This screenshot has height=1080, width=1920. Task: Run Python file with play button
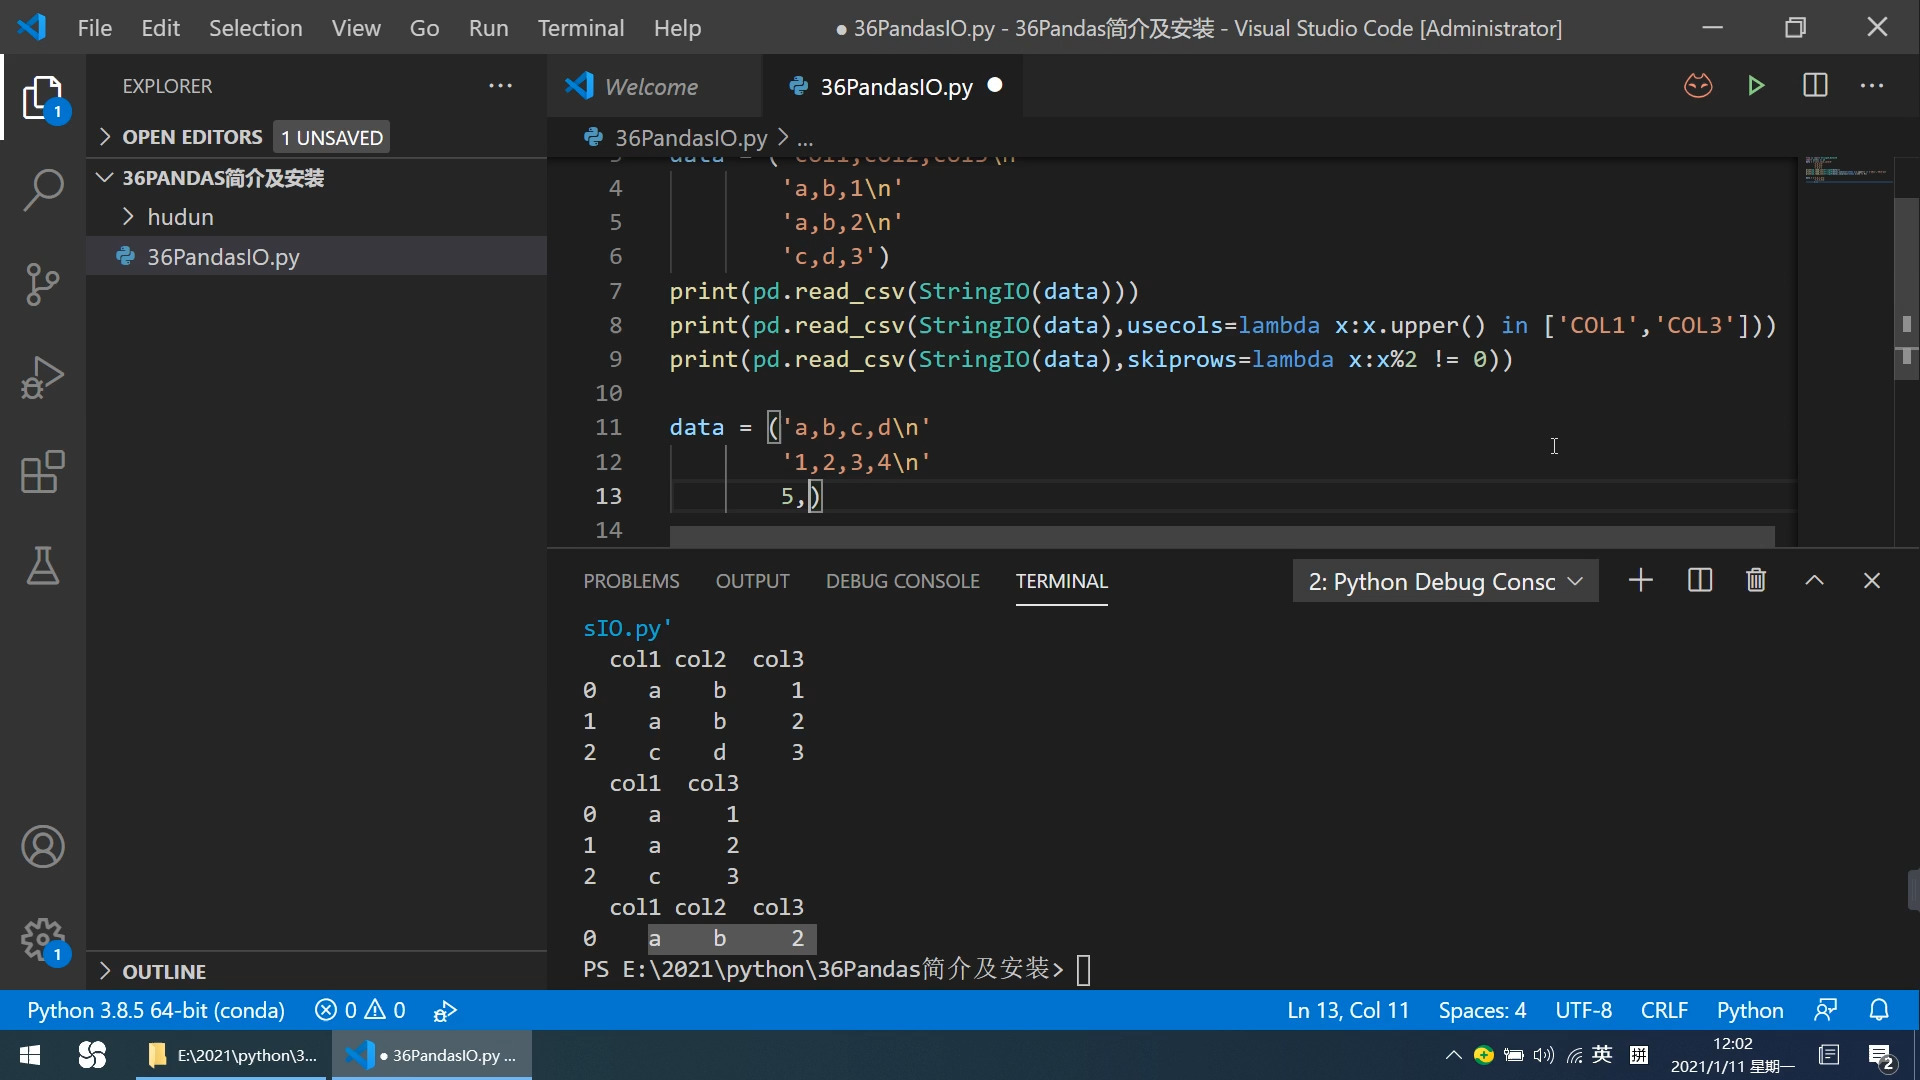point(1756,86)
